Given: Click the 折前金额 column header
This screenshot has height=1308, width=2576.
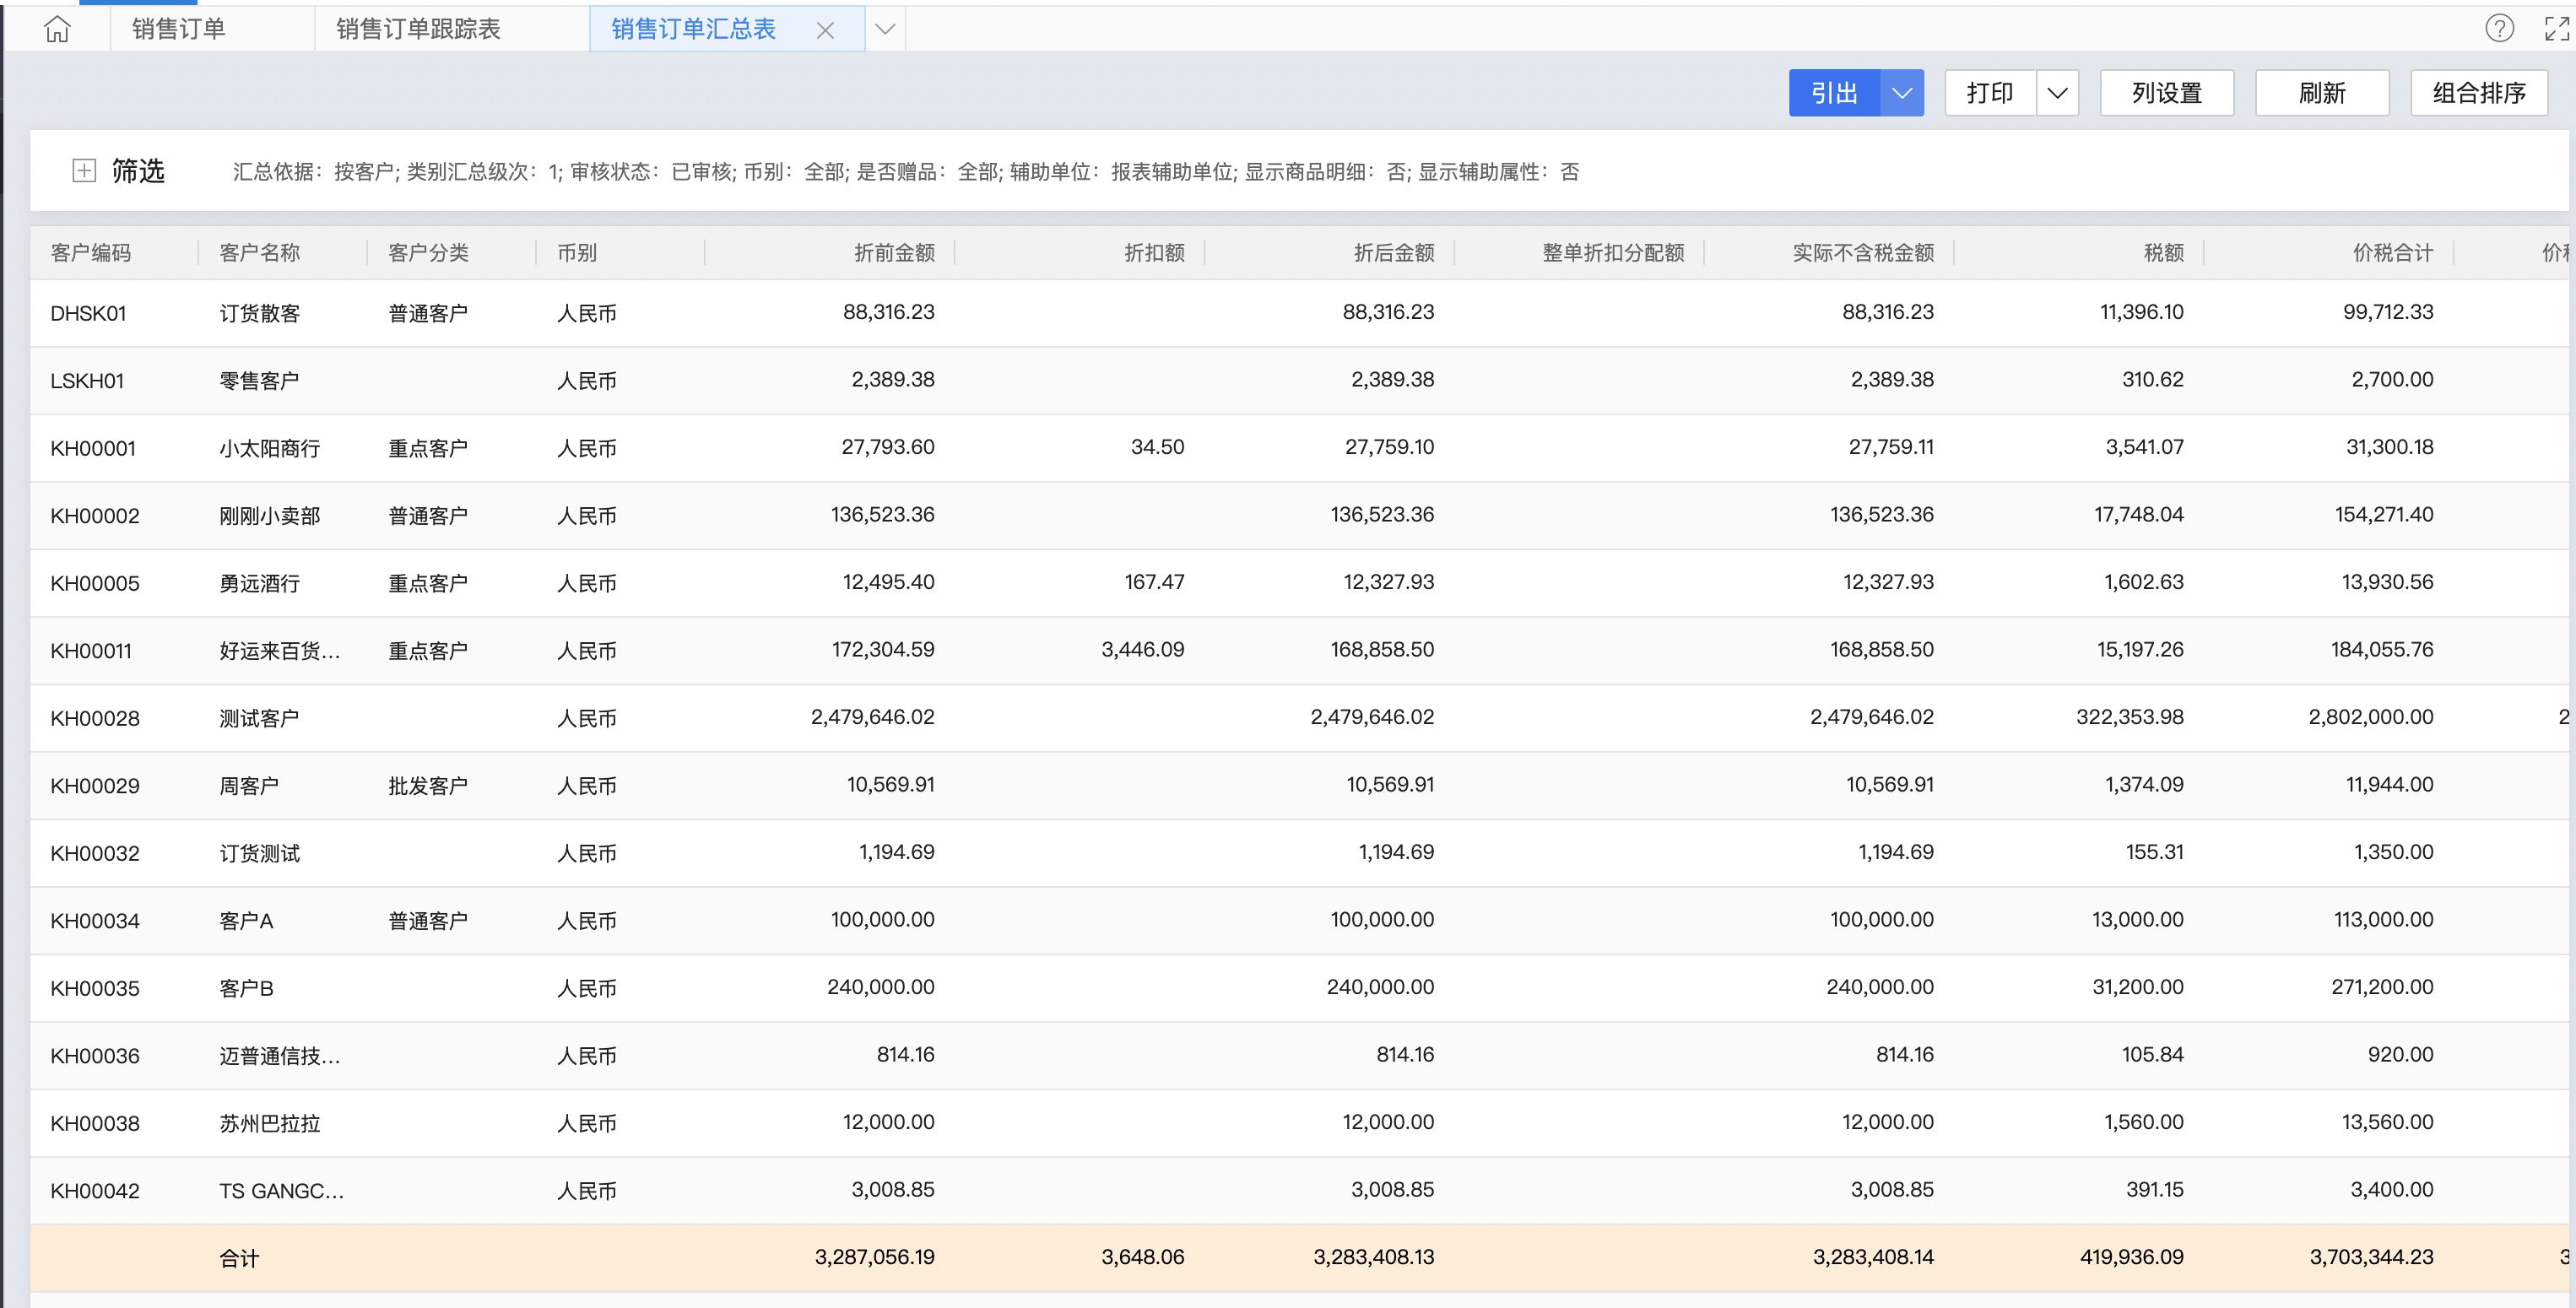Looking at the screenshot, I should (x=894, y=253).
